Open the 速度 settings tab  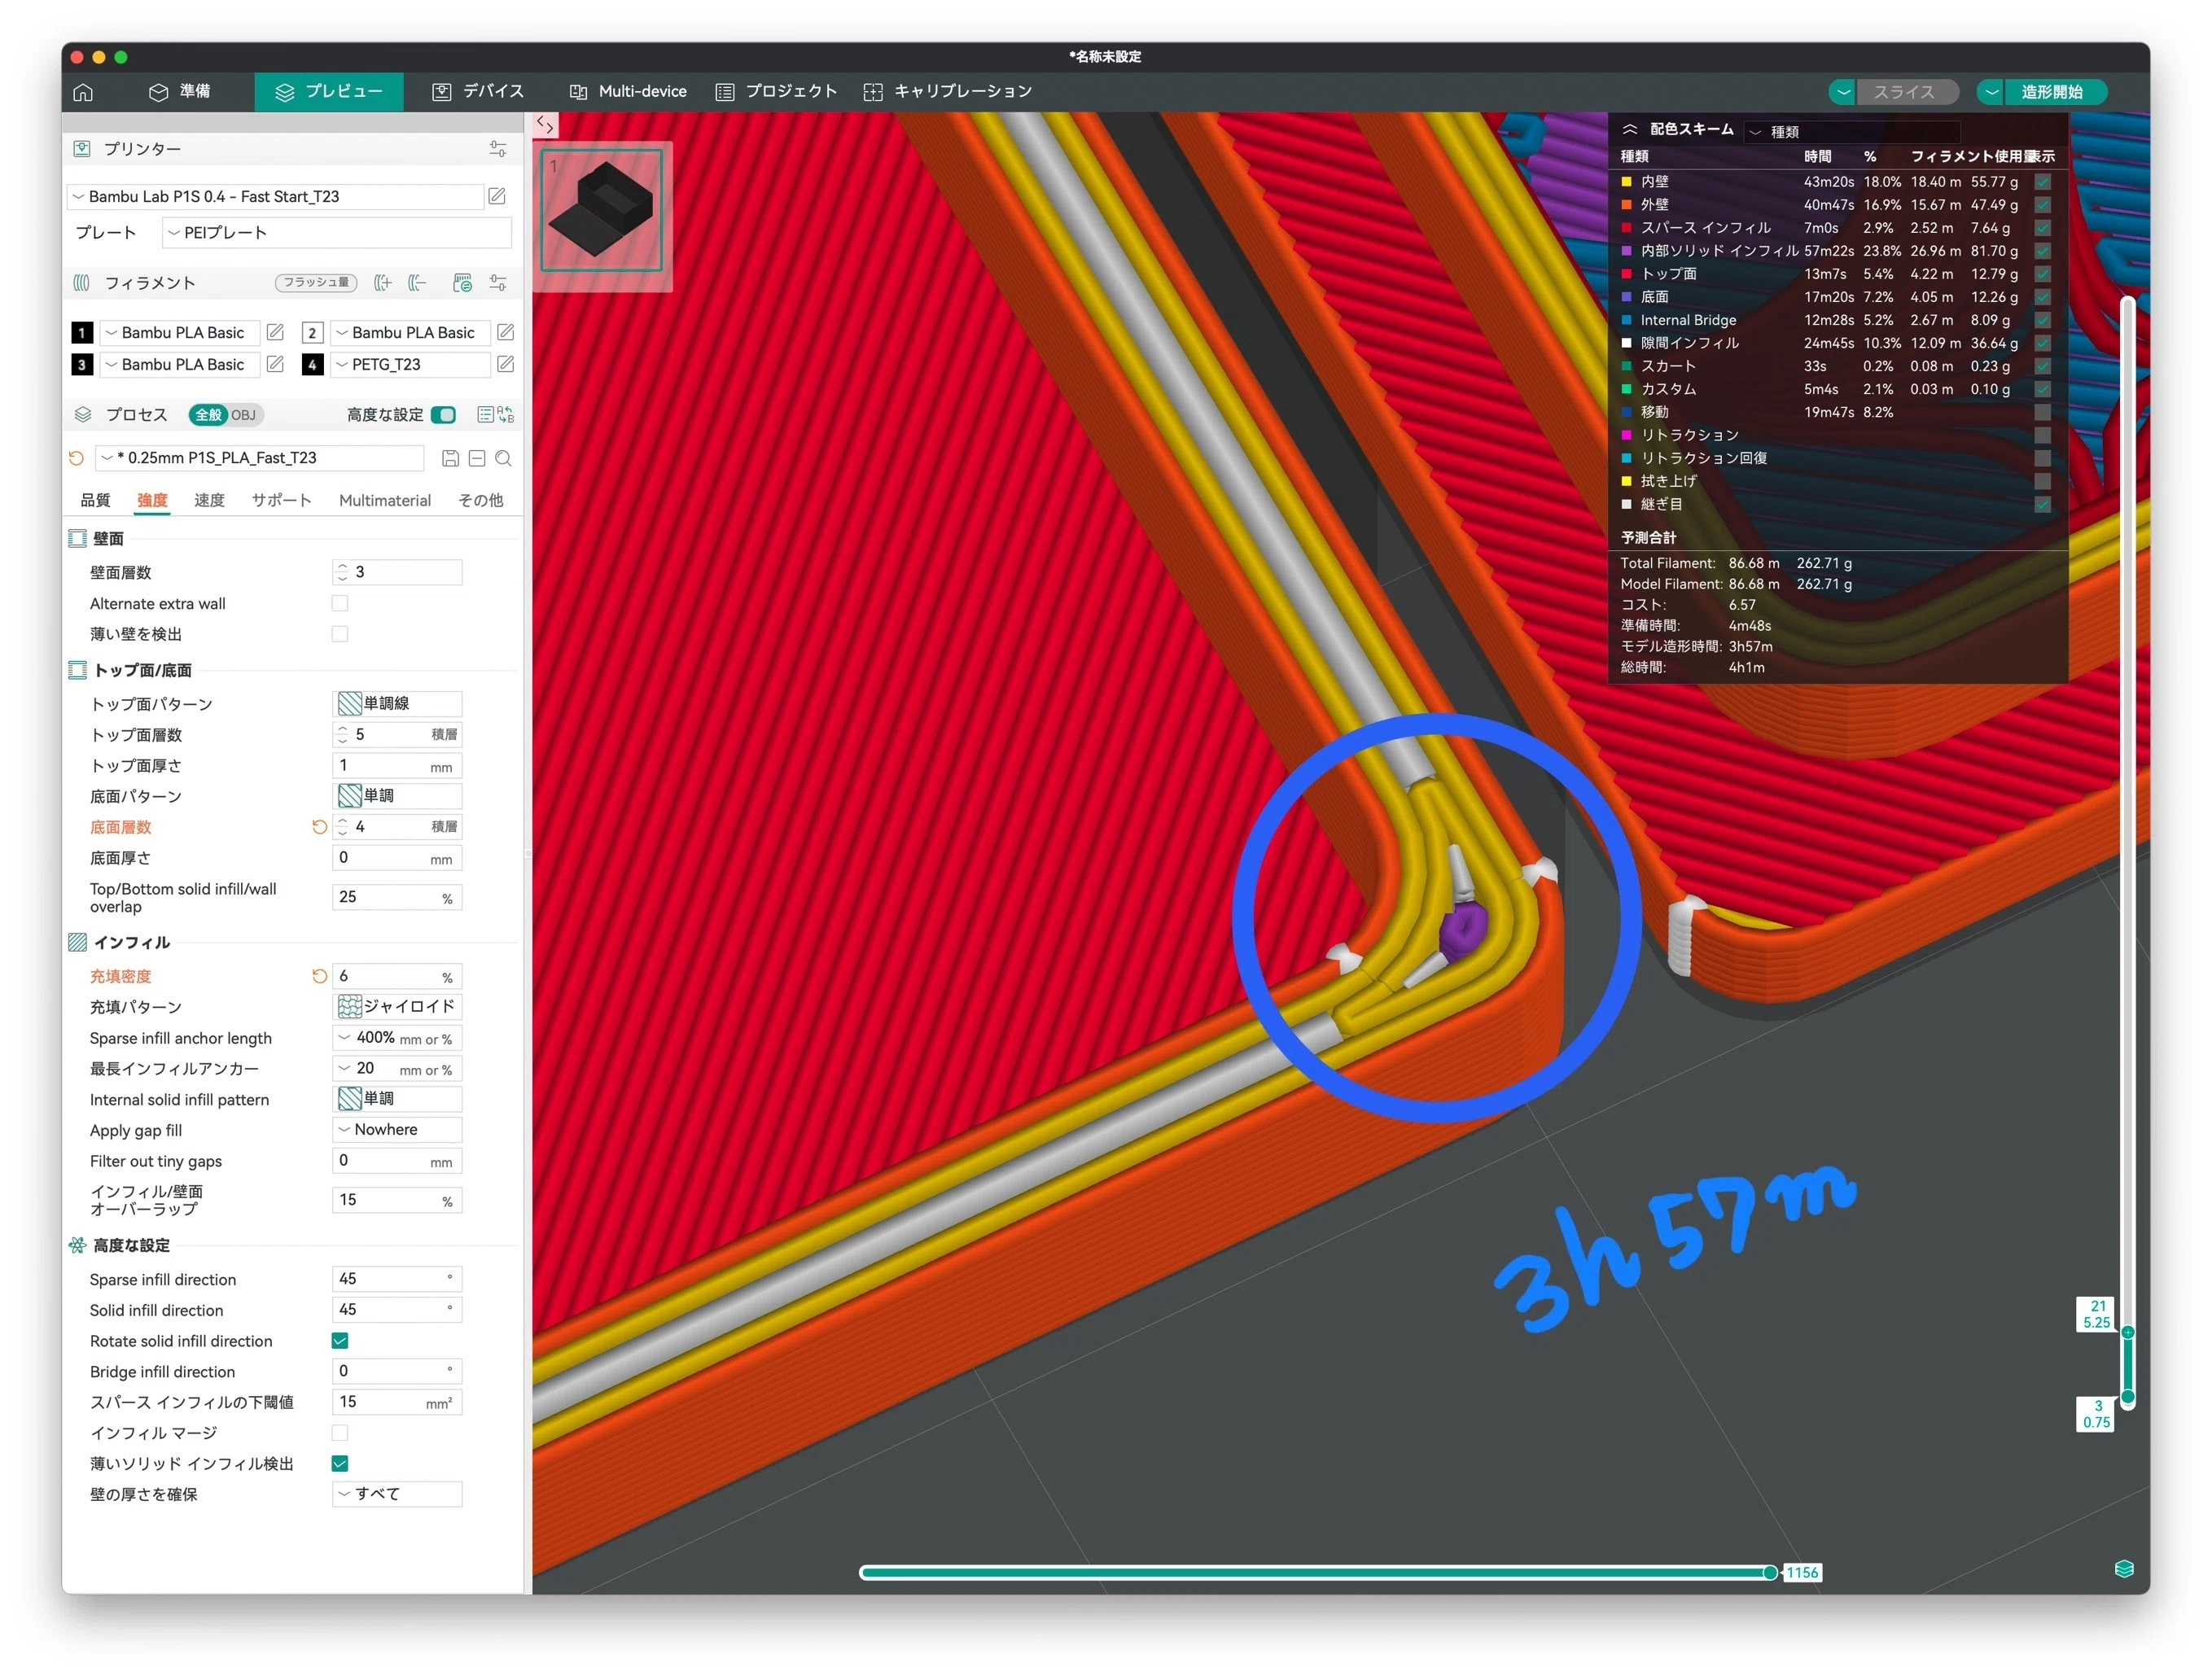click(x=209, y=500)
